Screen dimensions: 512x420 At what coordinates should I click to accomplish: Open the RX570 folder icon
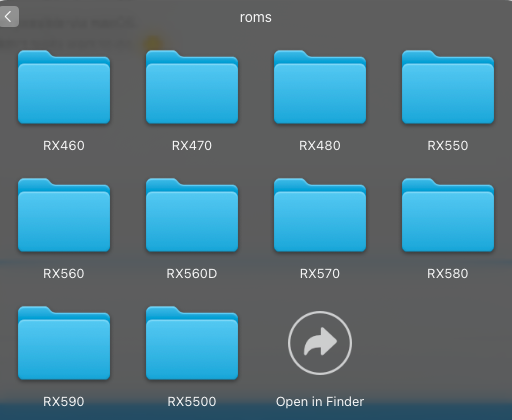click(x=320, y=215)
